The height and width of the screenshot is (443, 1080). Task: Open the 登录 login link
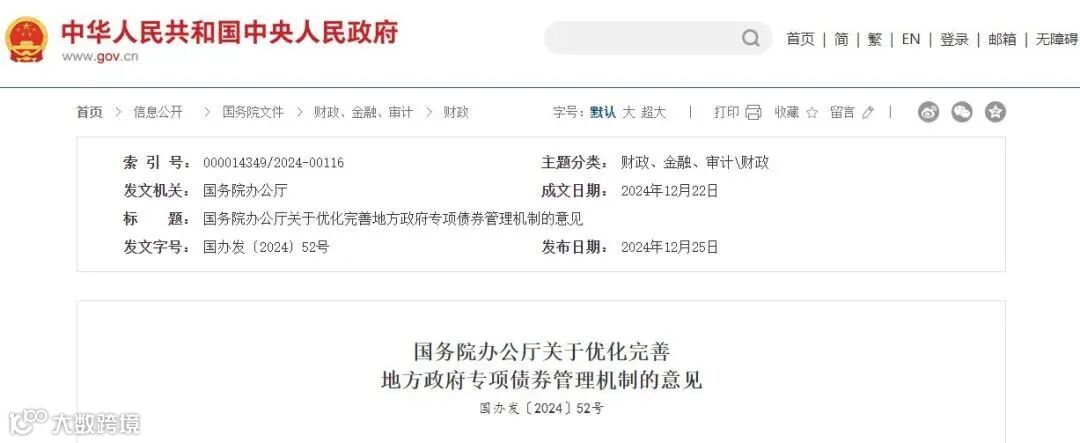(x=955, y=39)
